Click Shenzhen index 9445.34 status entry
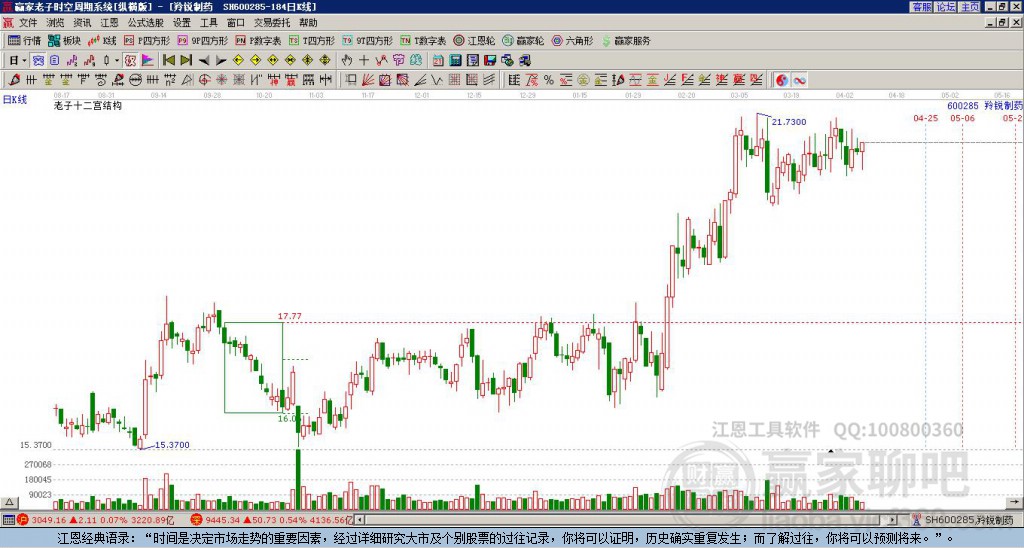Viewport: 1024px width, 548px height. point(272,520)
